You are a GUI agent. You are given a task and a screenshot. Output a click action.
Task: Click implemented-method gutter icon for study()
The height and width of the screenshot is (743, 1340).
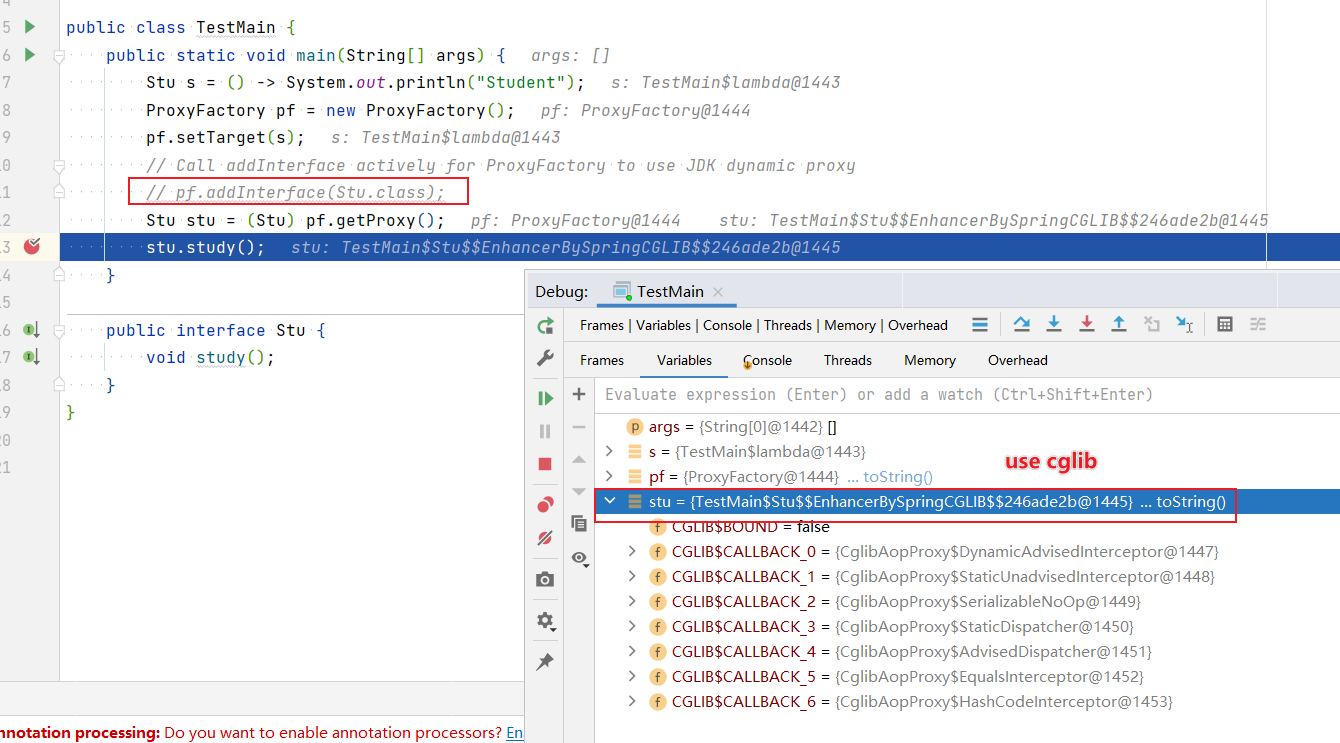click(31, 357)
